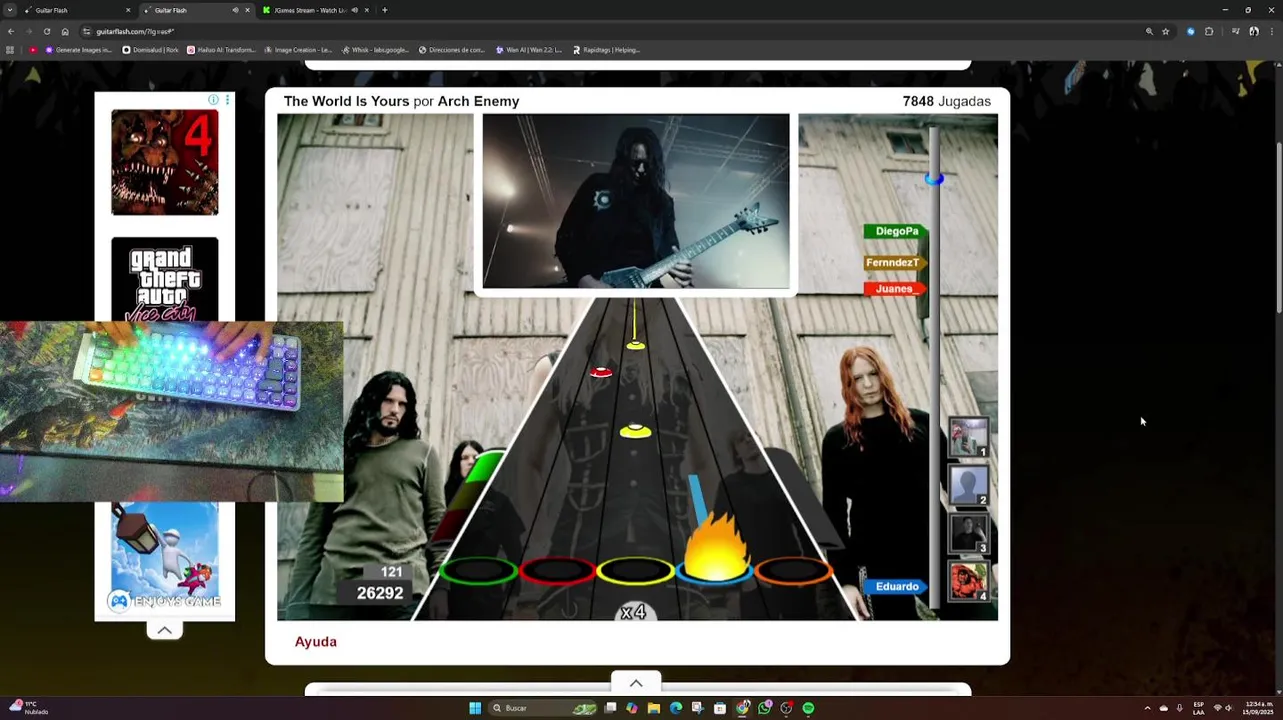Open the Domisalud | Rork bookmark
1283x720 pixels.
pos(150,50)
